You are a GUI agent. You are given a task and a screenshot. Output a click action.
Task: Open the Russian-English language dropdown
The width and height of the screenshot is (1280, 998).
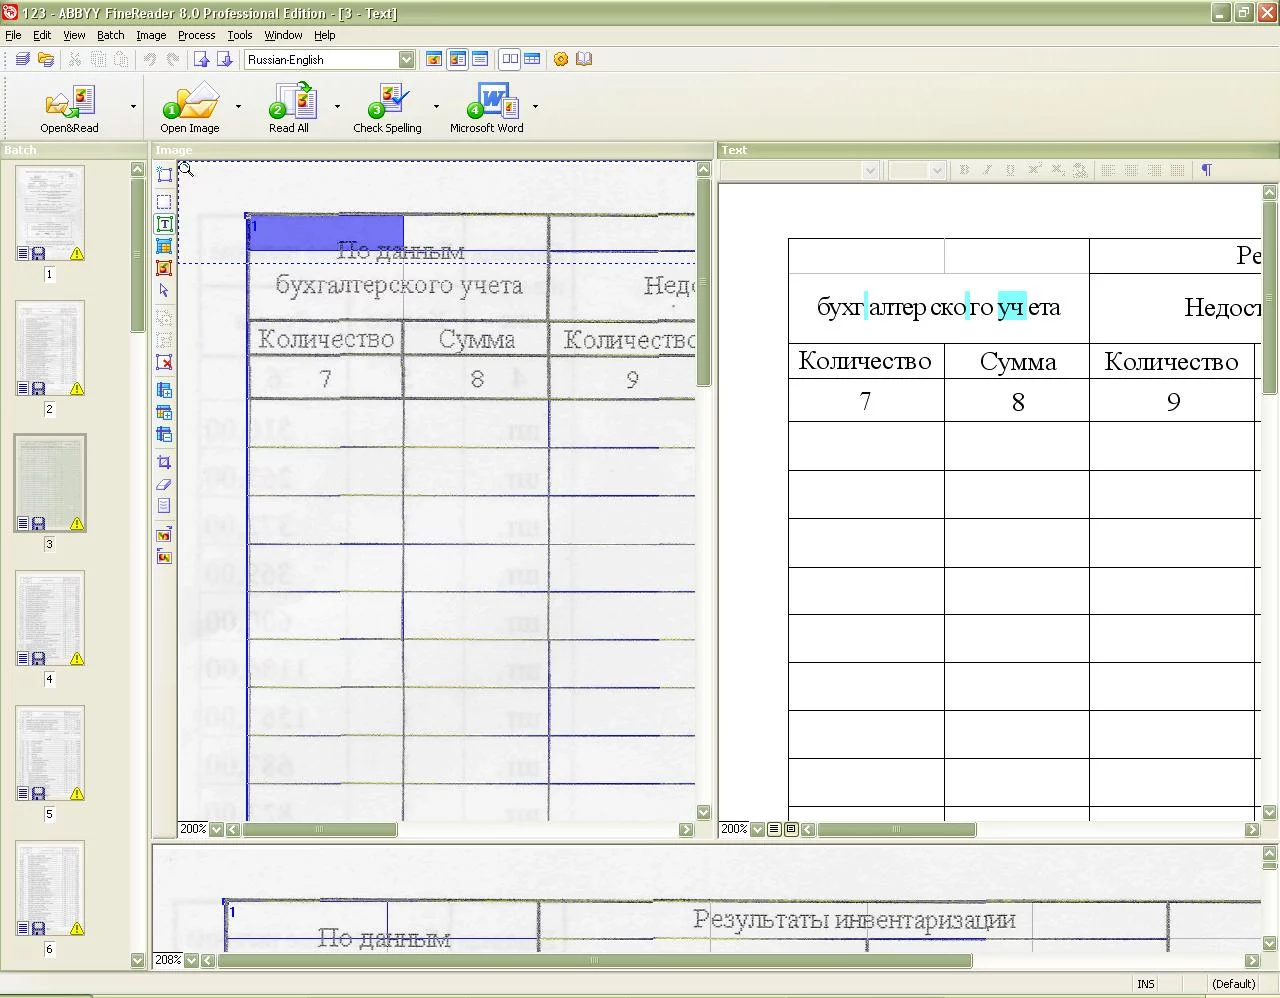(x=406, y=59)
